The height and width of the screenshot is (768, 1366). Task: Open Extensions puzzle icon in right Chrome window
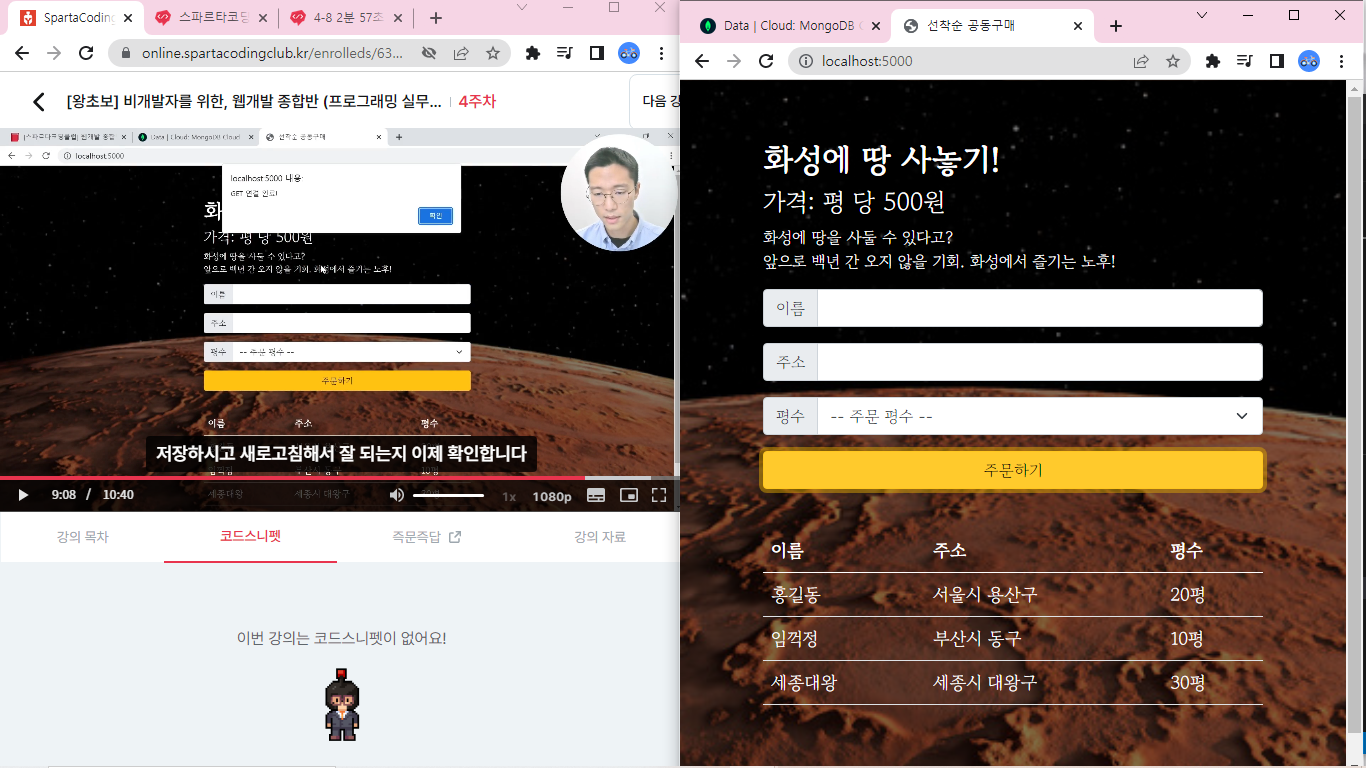pos(1213,61)
